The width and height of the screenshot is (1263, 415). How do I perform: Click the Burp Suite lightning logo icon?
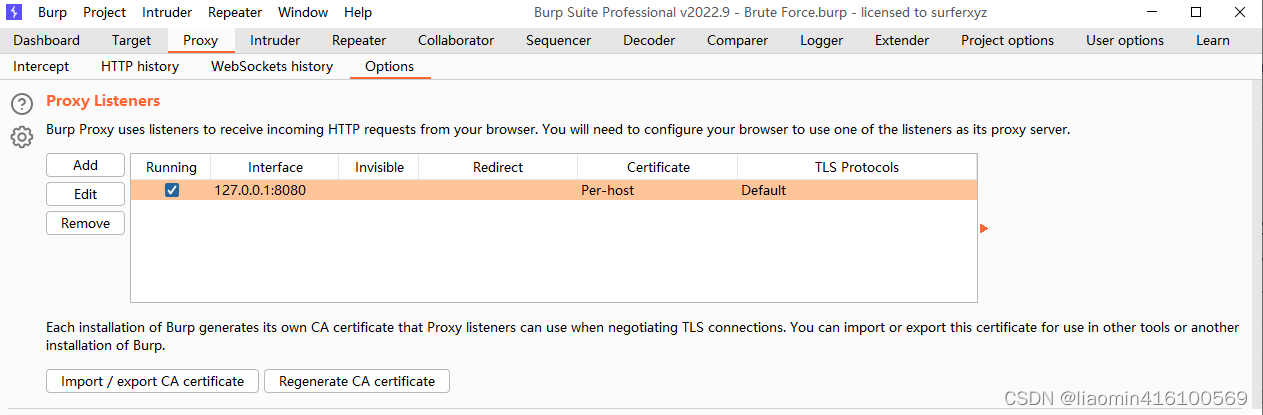tap(15, 13)
